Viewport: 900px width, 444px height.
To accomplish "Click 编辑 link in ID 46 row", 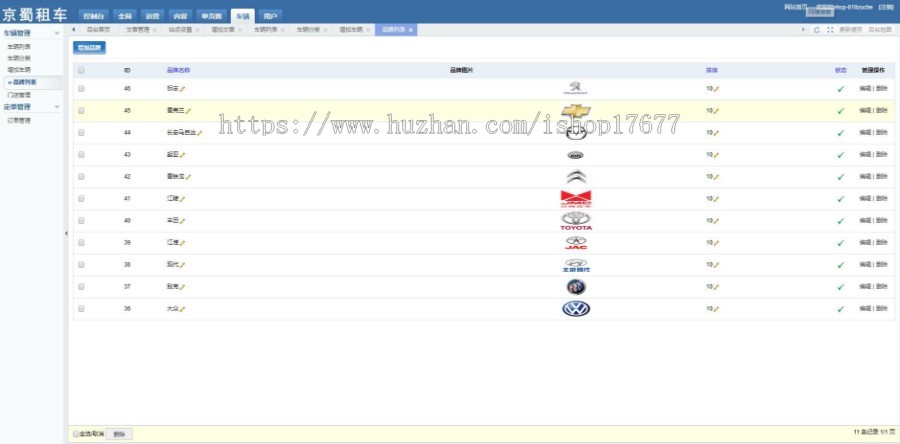I will [865, 89].
